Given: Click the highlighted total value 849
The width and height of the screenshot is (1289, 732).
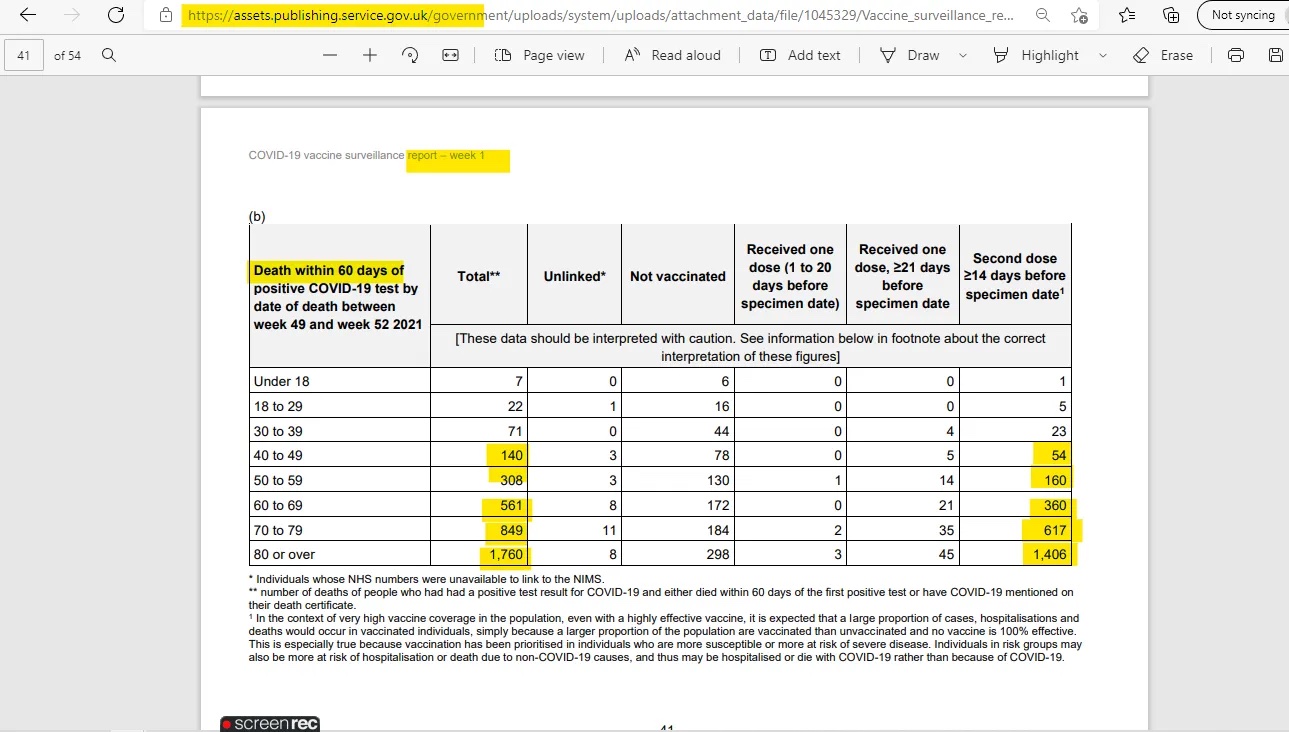Looking at the screenshot, I should coord(510,530).
